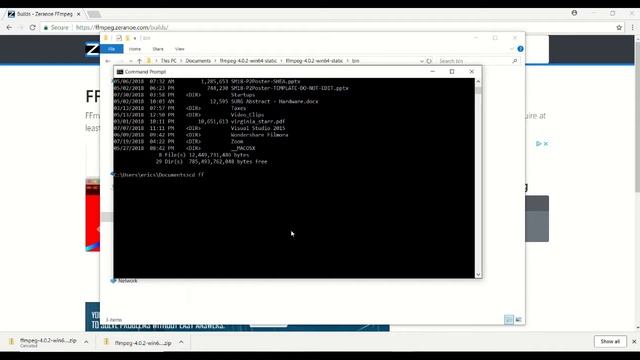Open the canceled ffmpeg zip download
This screenshot has width=640, height=360.
tap(43, 342)
